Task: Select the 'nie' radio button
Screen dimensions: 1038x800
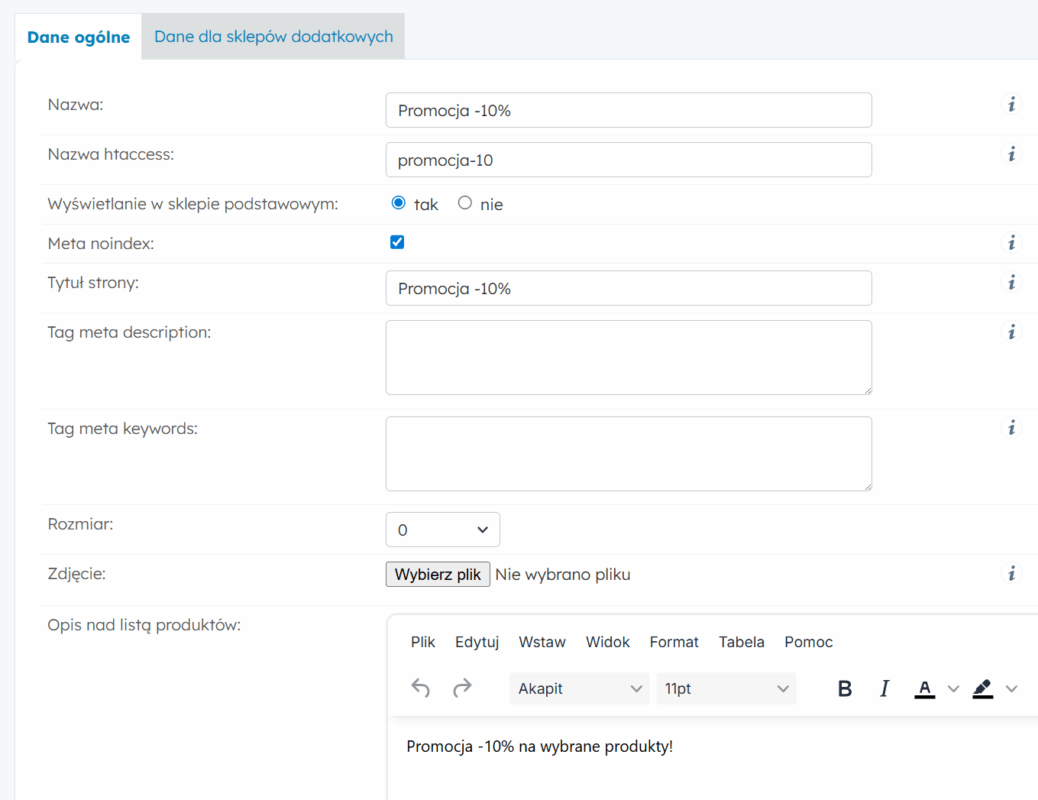Action: tap(464, 203)
